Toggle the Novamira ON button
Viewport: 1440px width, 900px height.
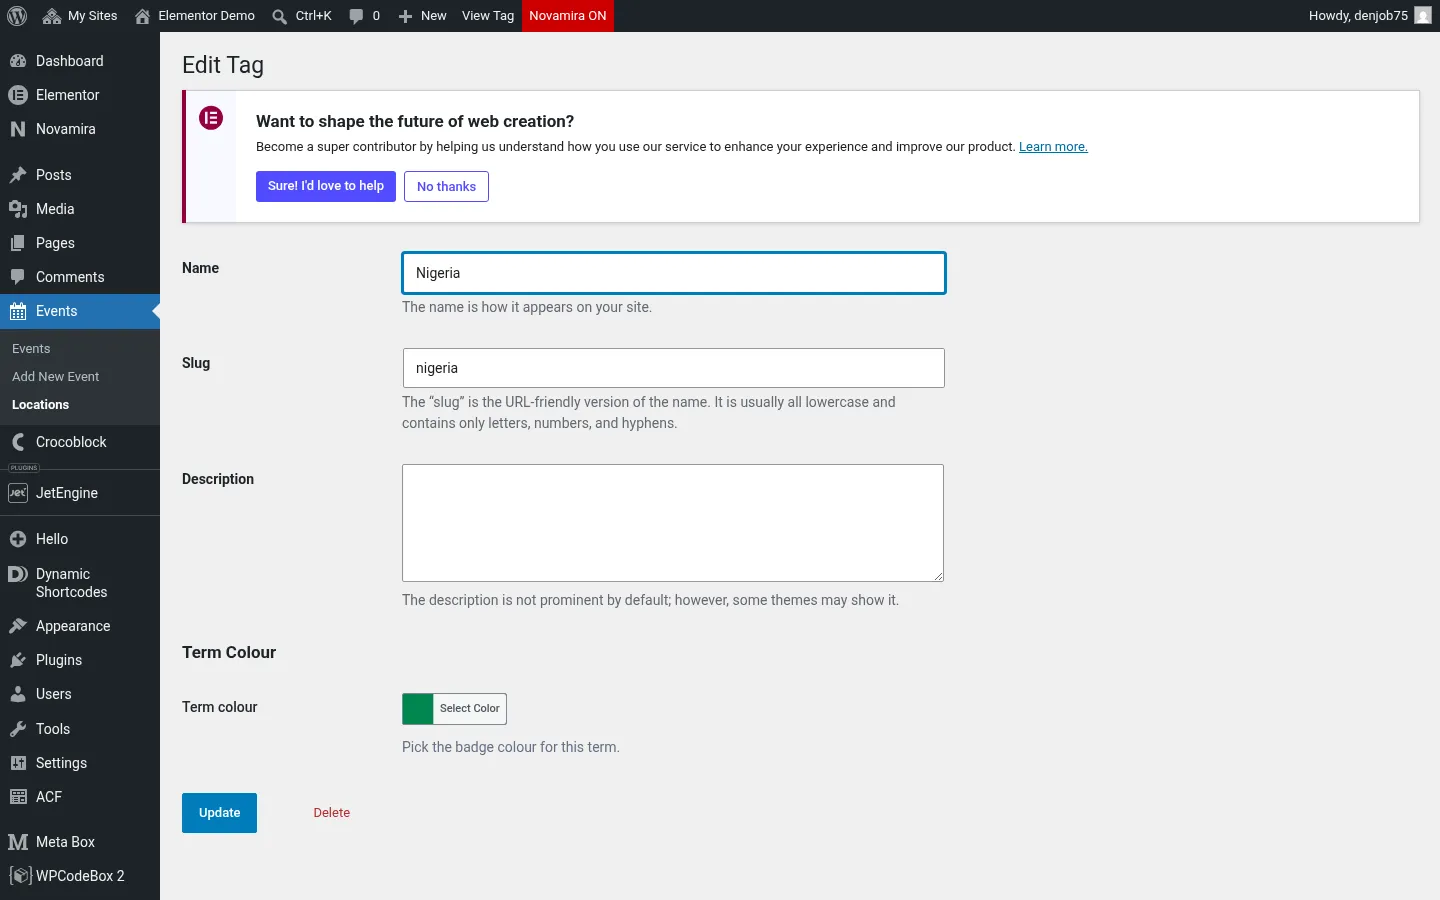point(568,16)
